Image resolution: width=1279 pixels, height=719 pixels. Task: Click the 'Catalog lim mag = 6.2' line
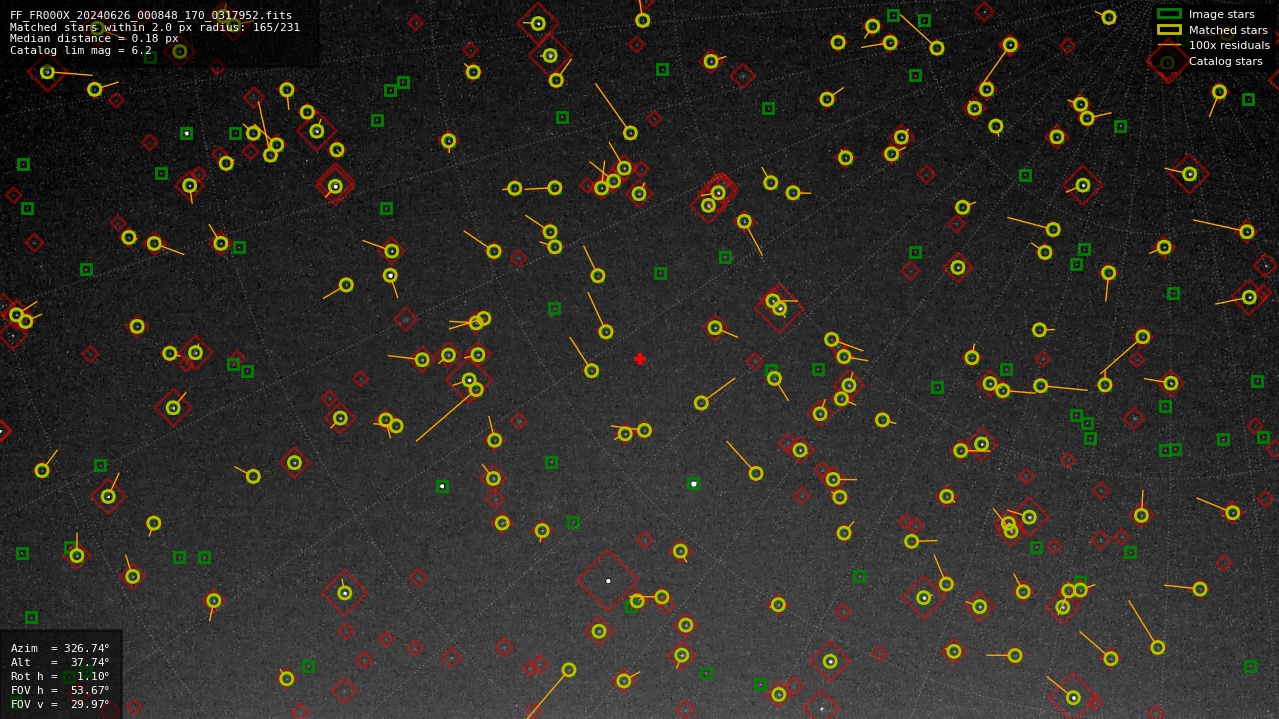tap(81, 50)
